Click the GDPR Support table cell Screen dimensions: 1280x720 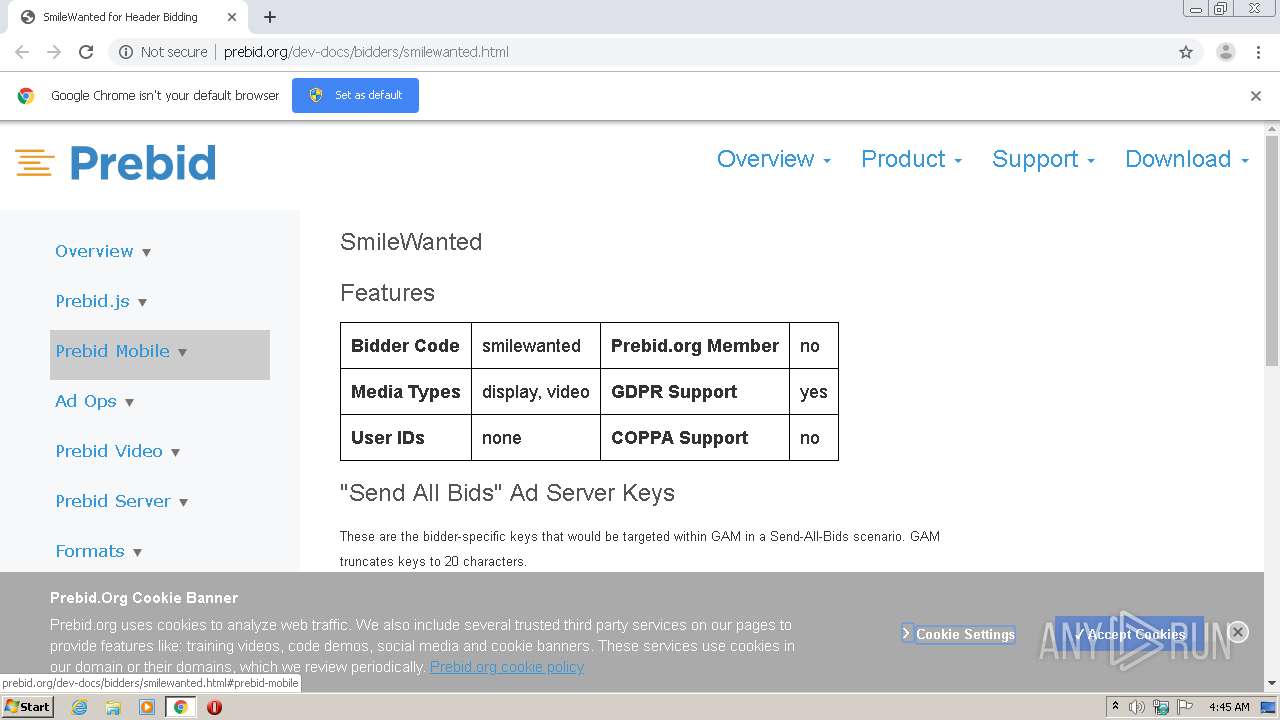(x=695, y=392)
